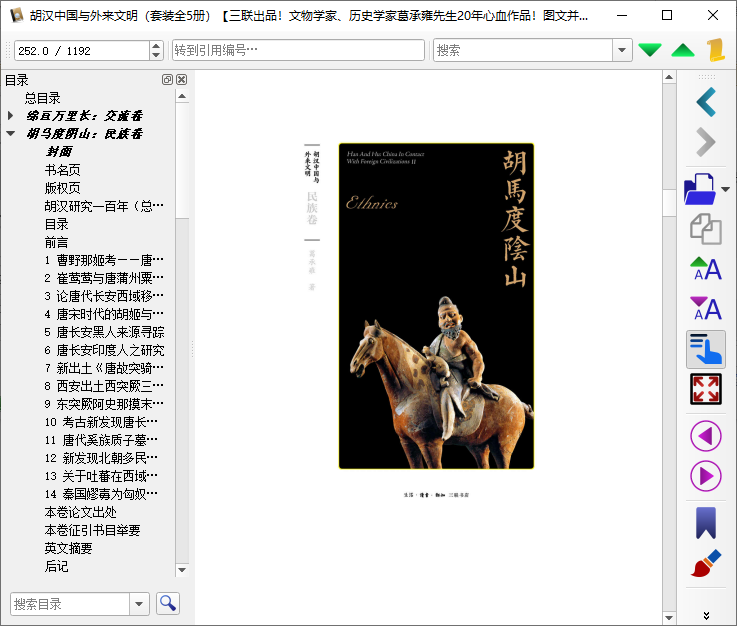The height and width of the screenshot is (626, 737).
Task: Click the magnifier to search the contents
Action: click(x=168, y=603)
